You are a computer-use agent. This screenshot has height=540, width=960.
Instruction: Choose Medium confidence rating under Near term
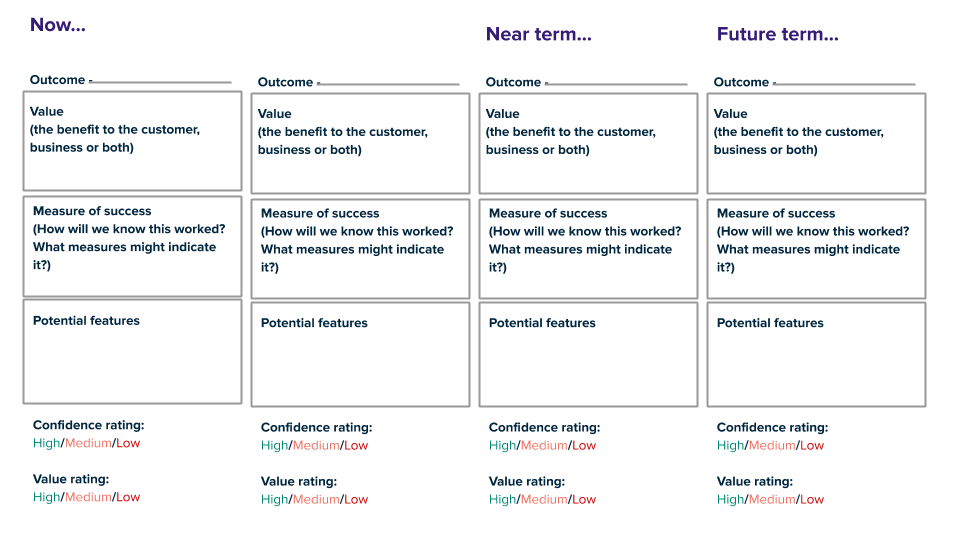545,445
